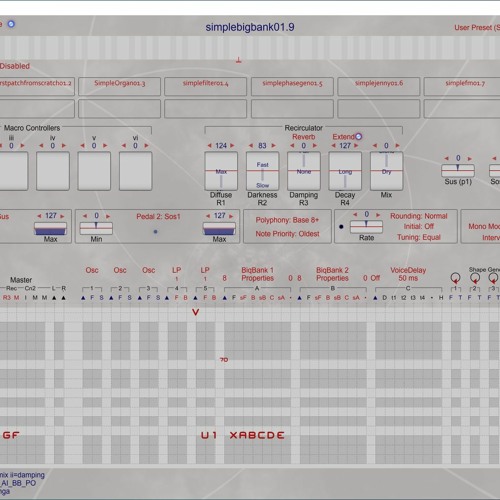Select the SimpleOrgan01.3 preset slot
The width and height of the screenshot is (500, 500).
(x=119, y=86)
